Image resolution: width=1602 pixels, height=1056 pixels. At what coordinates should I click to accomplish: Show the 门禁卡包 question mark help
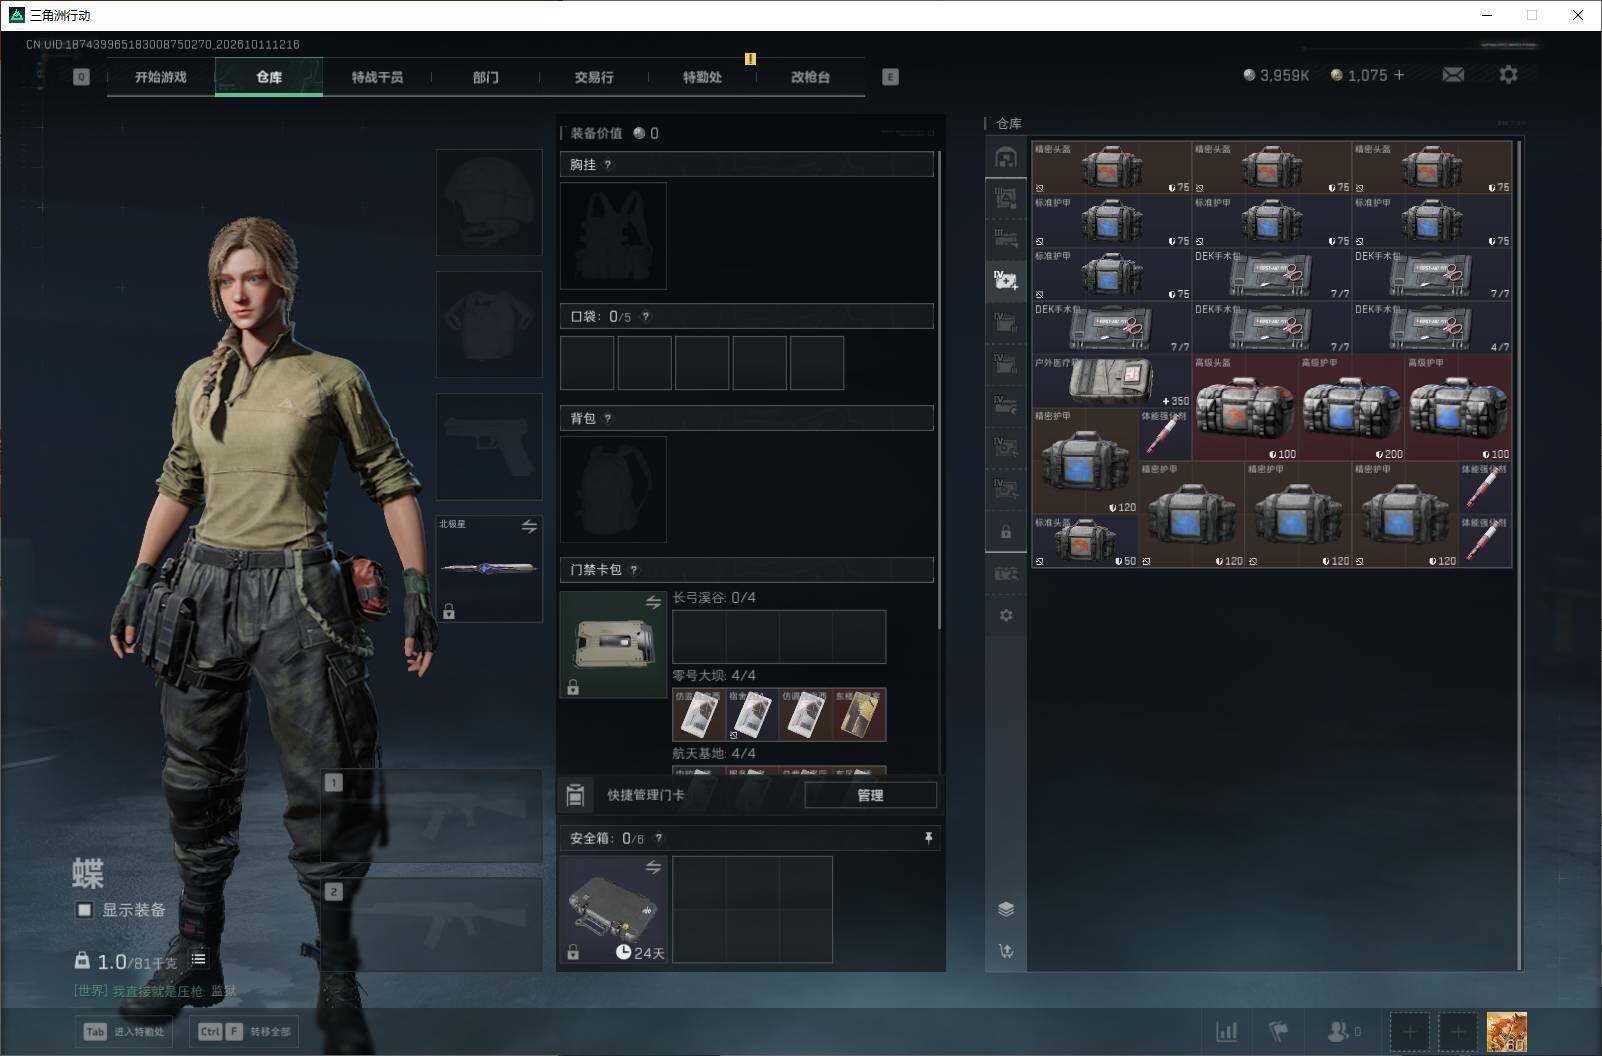coord(633,570)
